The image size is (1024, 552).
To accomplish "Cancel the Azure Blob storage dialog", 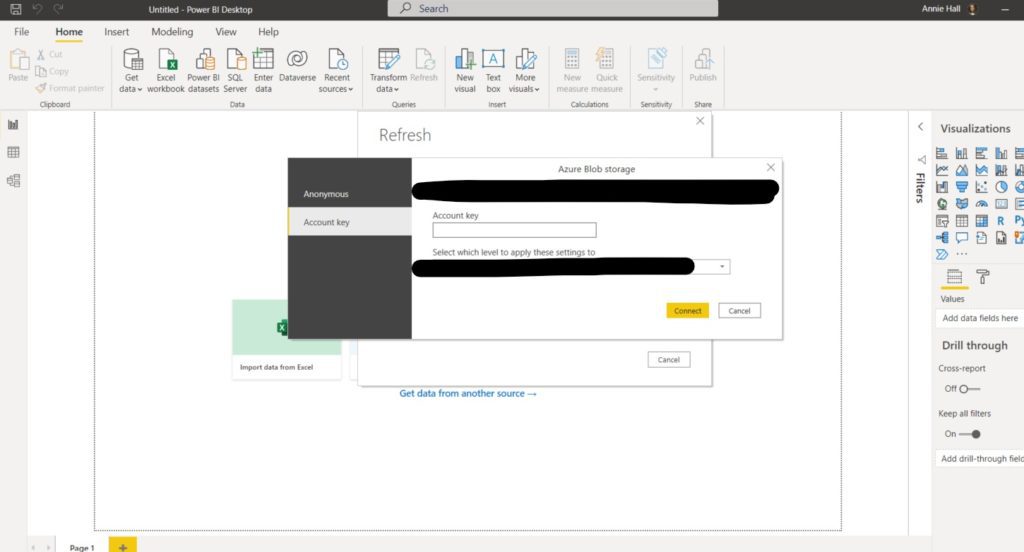I will (739, 311).
